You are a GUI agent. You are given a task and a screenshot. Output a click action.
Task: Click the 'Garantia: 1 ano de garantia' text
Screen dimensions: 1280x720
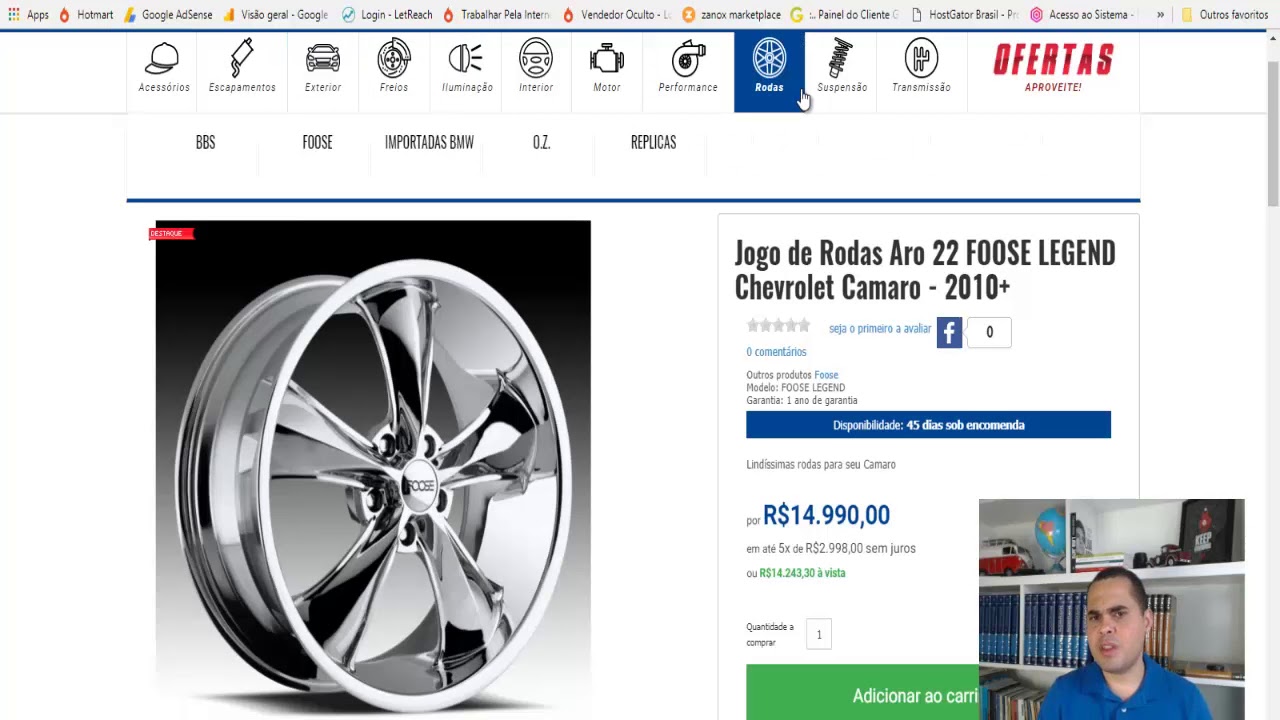tap(801, 400)
